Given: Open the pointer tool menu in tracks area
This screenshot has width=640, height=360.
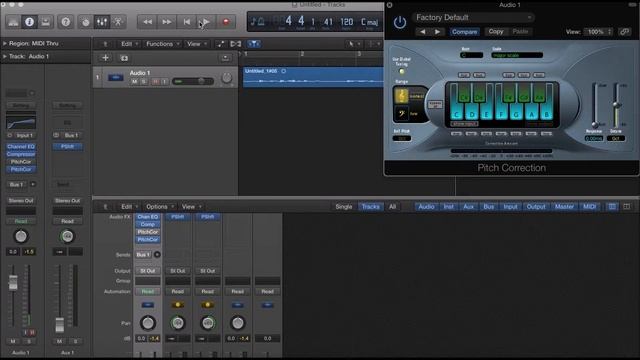Looking at the screenshot, I should pos(353,44).
